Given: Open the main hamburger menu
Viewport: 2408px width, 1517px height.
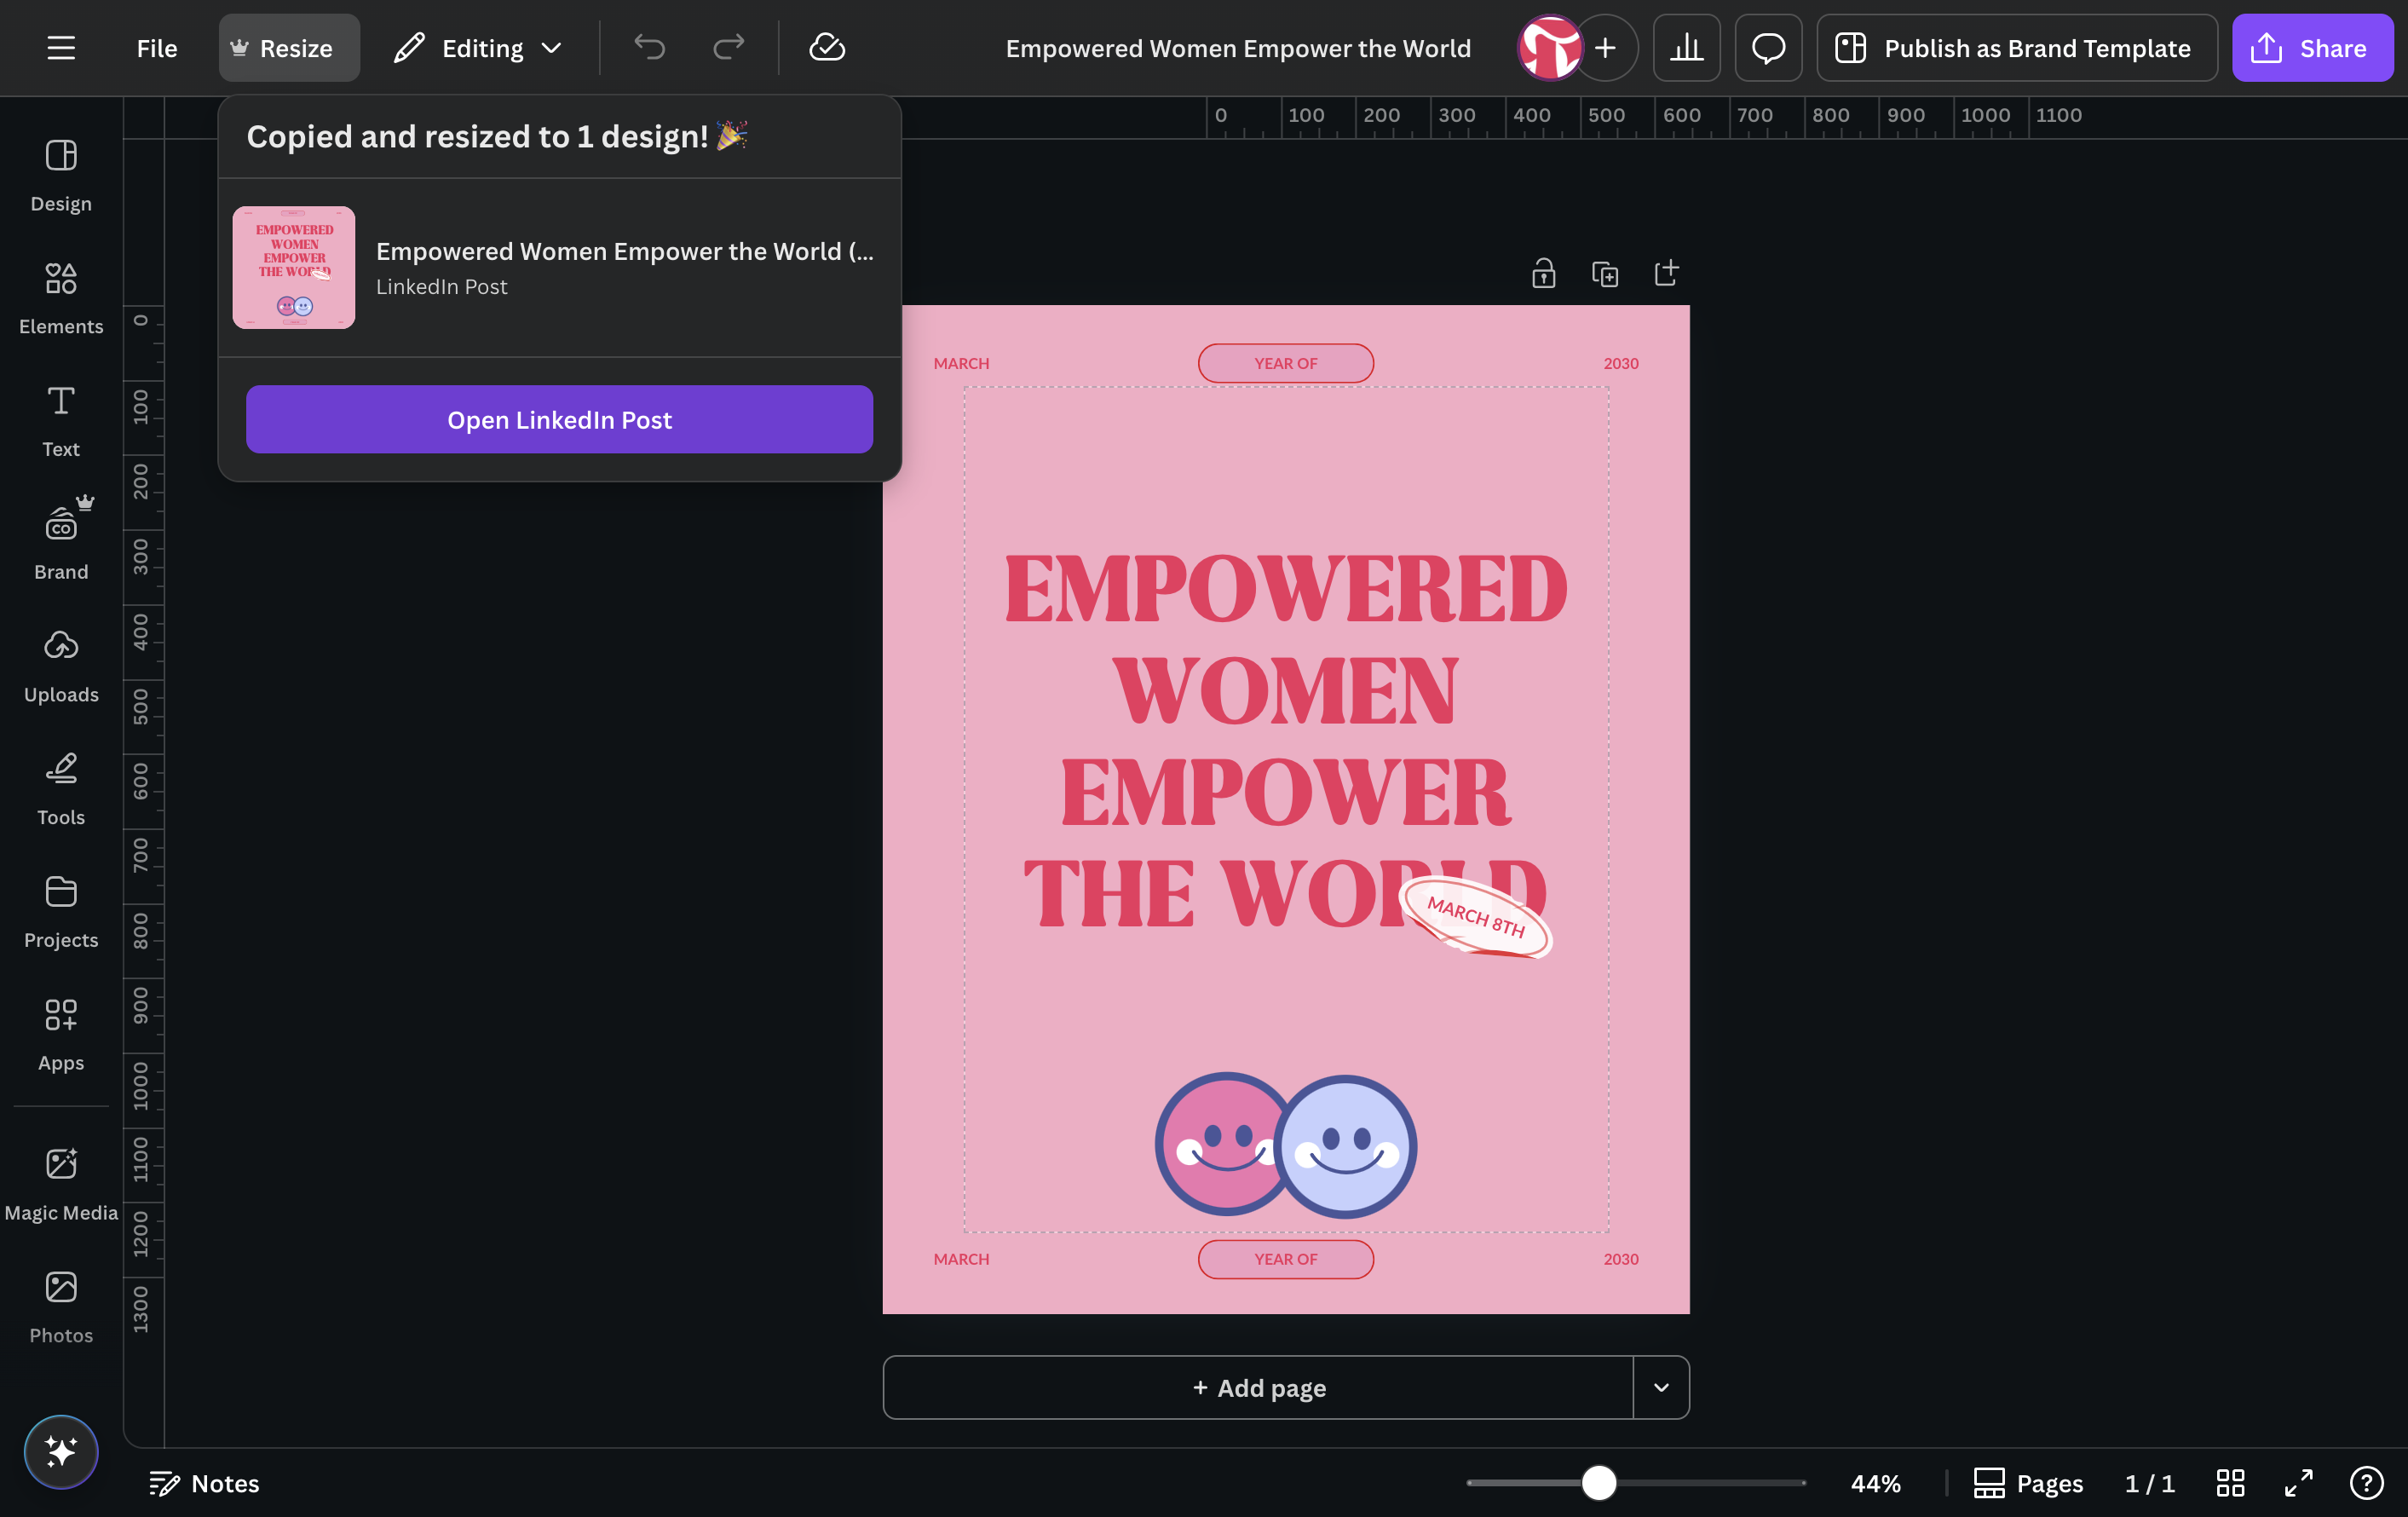Looking at the screenshot, I should coord(61,48).
